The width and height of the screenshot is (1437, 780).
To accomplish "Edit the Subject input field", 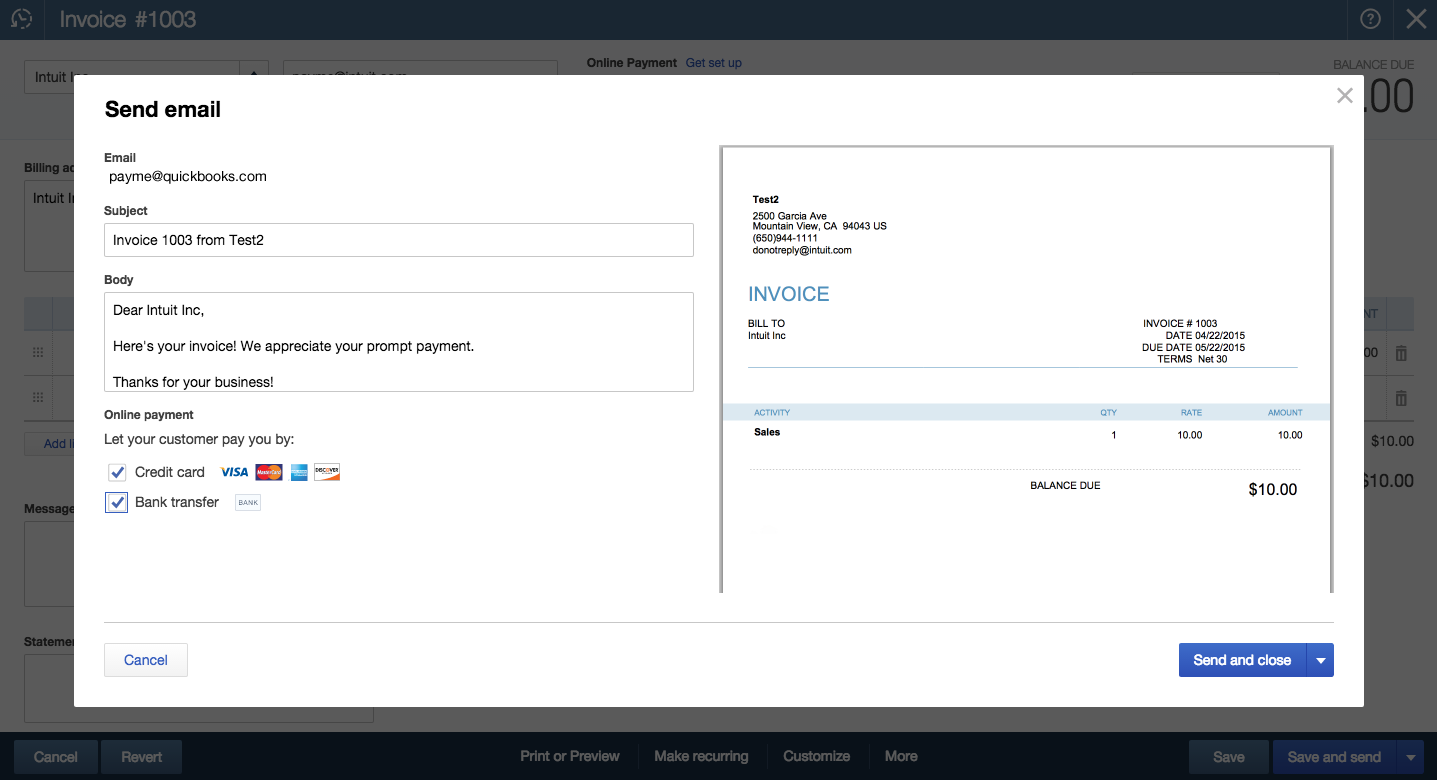I will pyautogui.click(x=399, y=240).
